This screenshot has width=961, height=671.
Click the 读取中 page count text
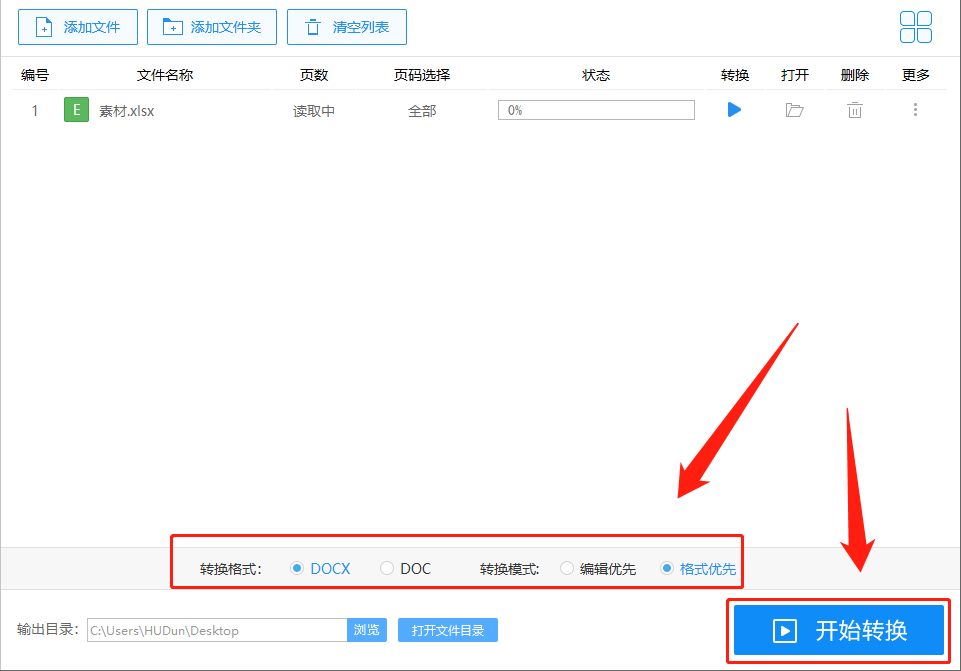tap(314, 111)
